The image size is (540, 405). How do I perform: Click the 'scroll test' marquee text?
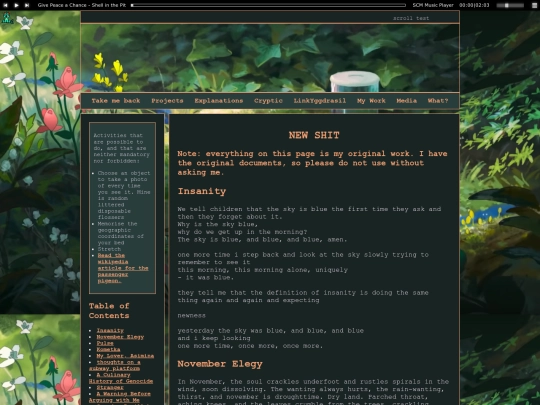point(411,18)
